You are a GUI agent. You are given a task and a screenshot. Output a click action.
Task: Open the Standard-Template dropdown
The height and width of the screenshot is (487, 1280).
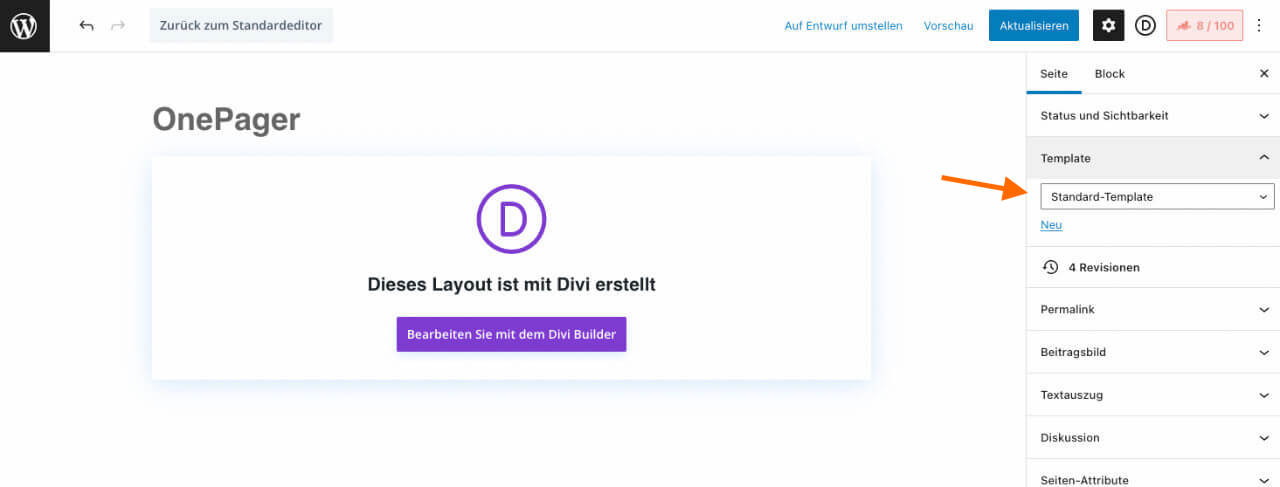(1158, 197)
